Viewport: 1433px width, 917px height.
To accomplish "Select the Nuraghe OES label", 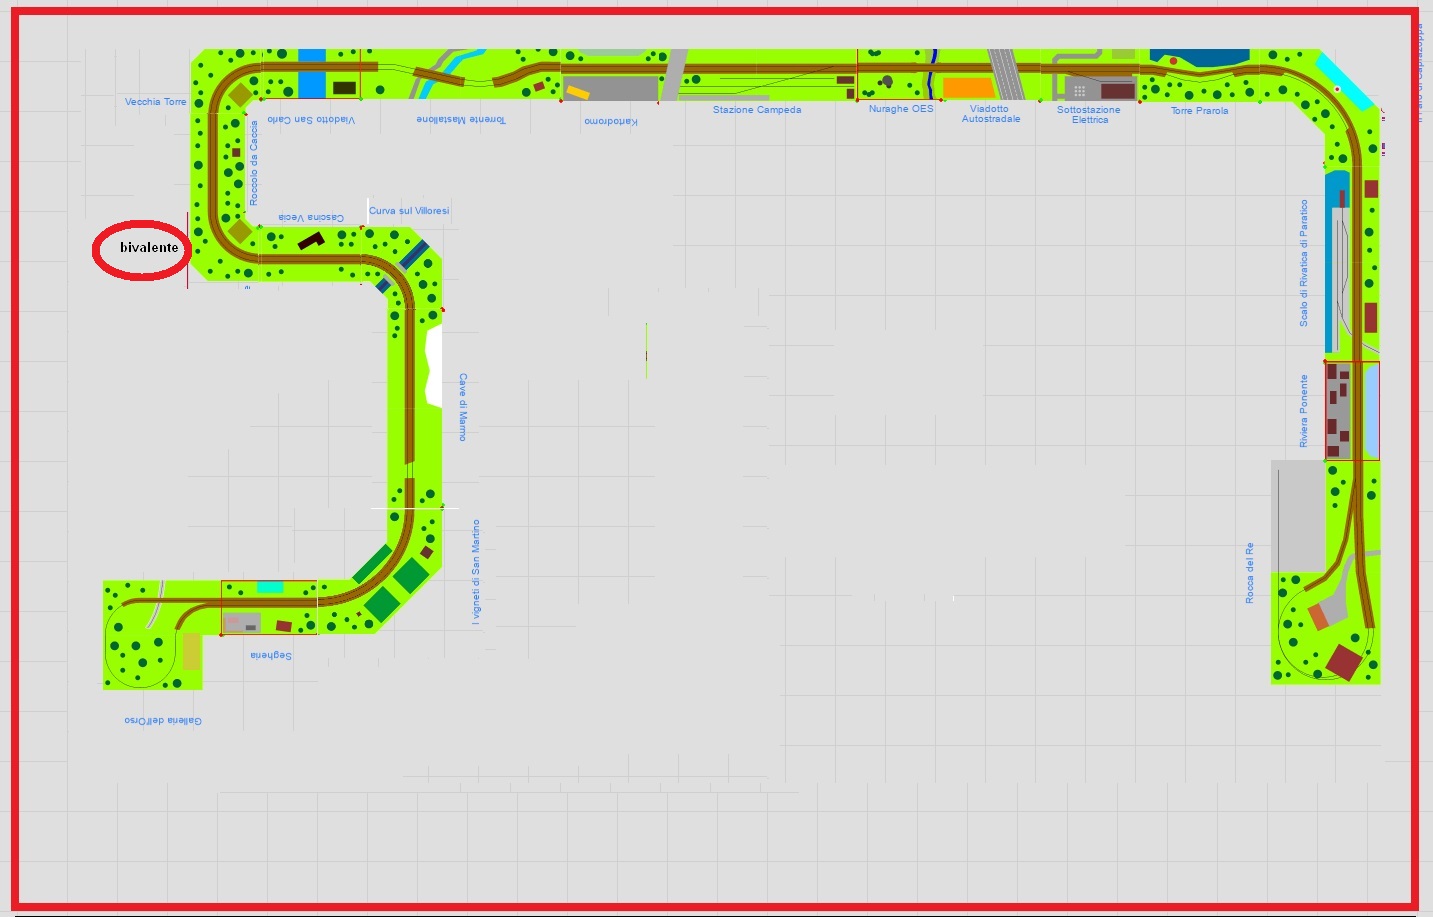I will pyautogui.click(x=901, y=109).
